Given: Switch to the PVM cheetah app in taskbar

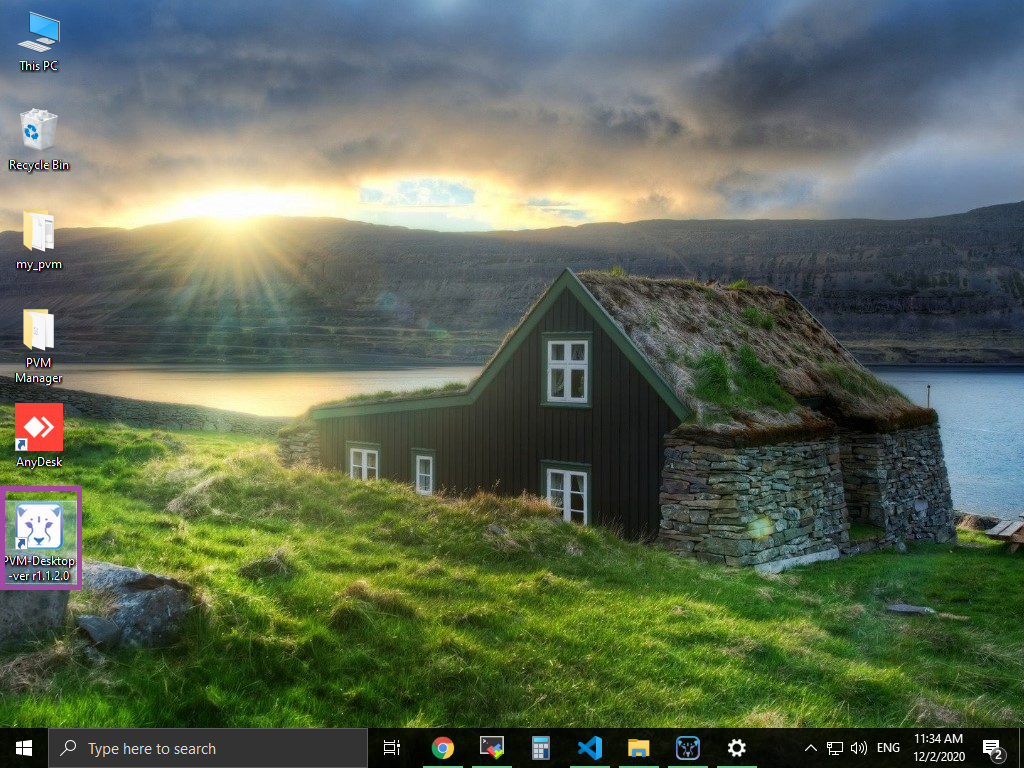Looking at the screenshot, I should (x=688, y=748).
